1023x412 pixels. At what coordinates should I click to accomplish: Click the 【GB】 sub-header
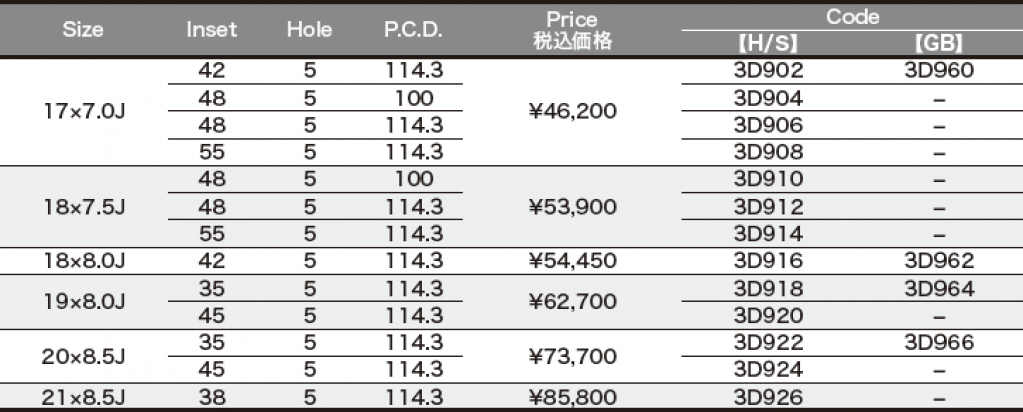tap(939, 44)
